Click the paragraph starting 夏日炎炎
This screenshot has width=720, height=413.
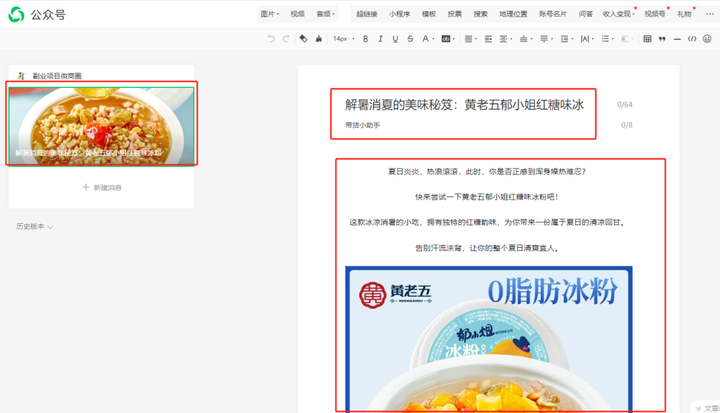487,172
